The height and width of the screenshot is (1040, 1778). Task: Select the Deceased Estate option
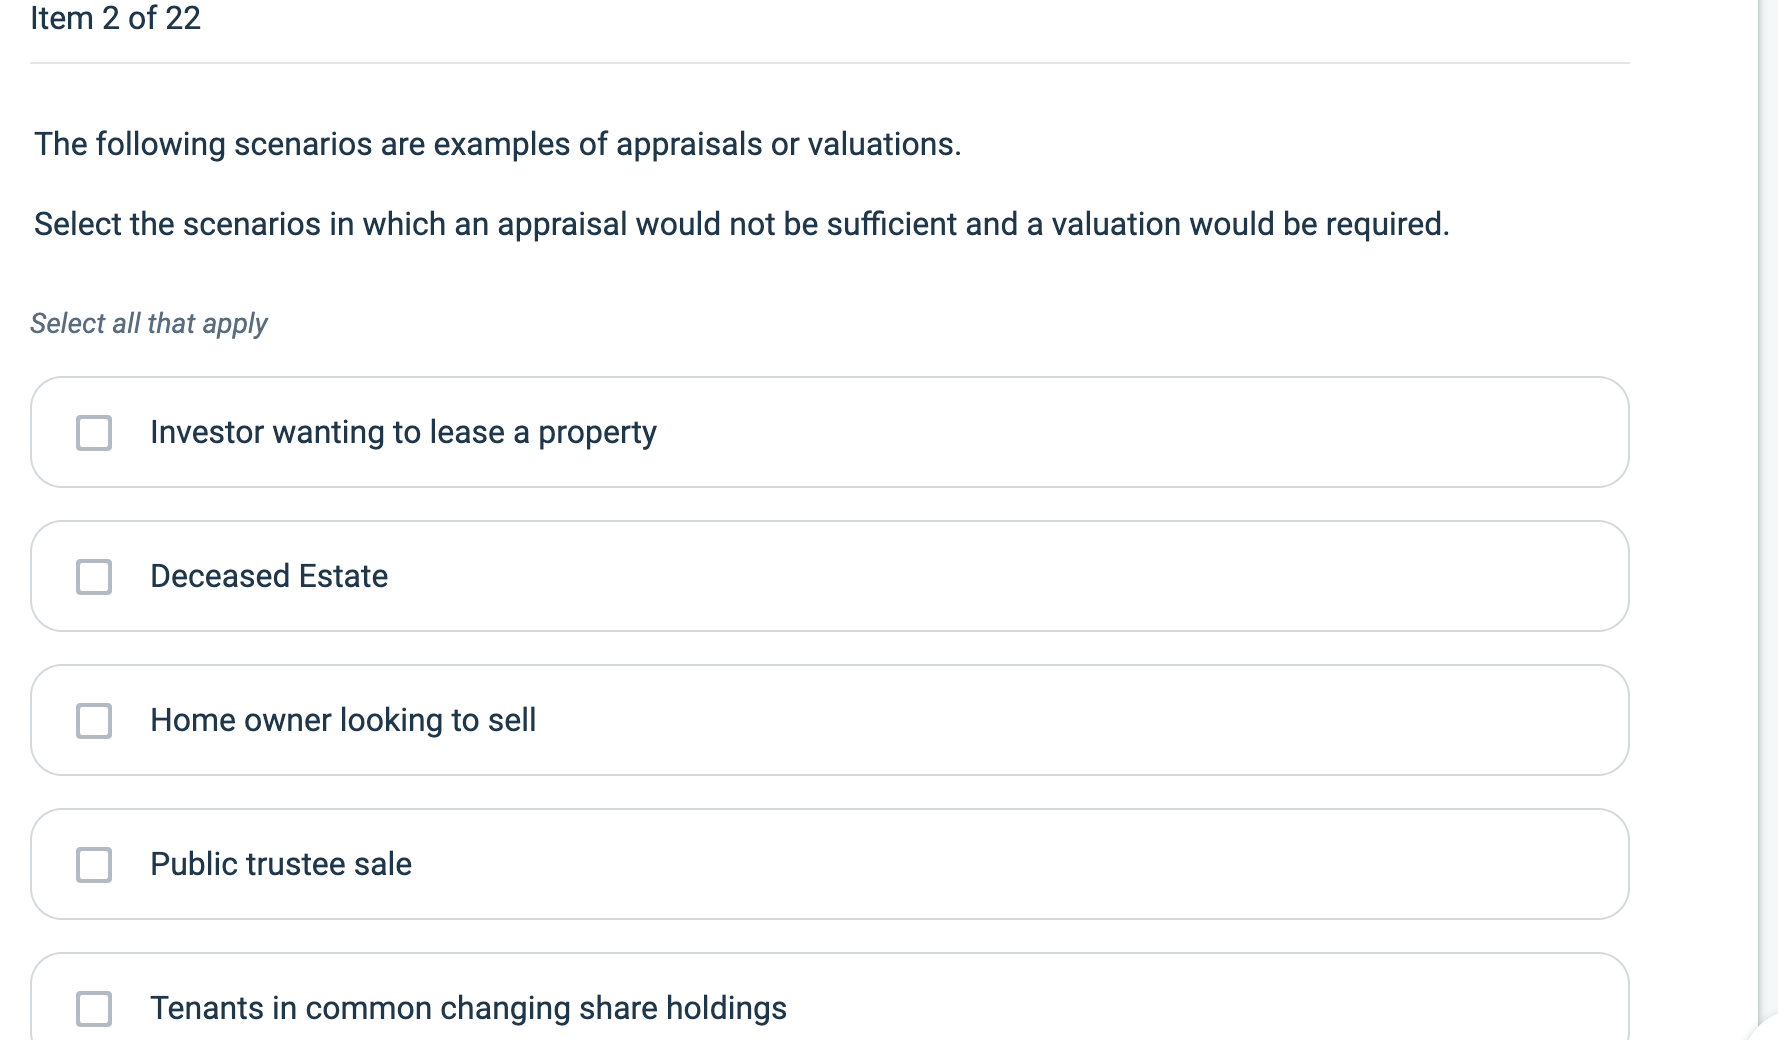268,576
